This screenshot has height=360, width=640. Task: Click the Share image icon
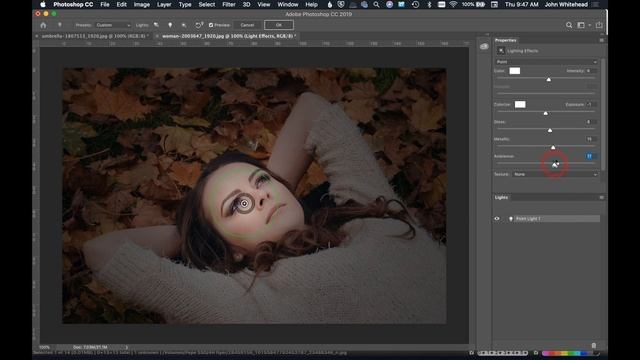(x=599, y=25)
